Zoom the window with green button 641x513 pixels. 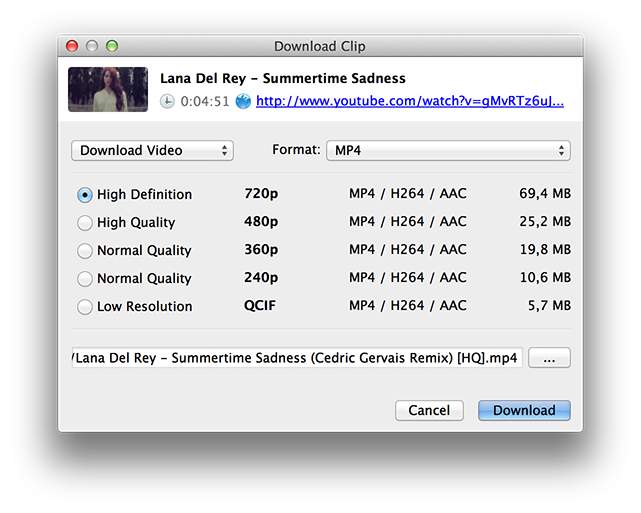[112, 46]
